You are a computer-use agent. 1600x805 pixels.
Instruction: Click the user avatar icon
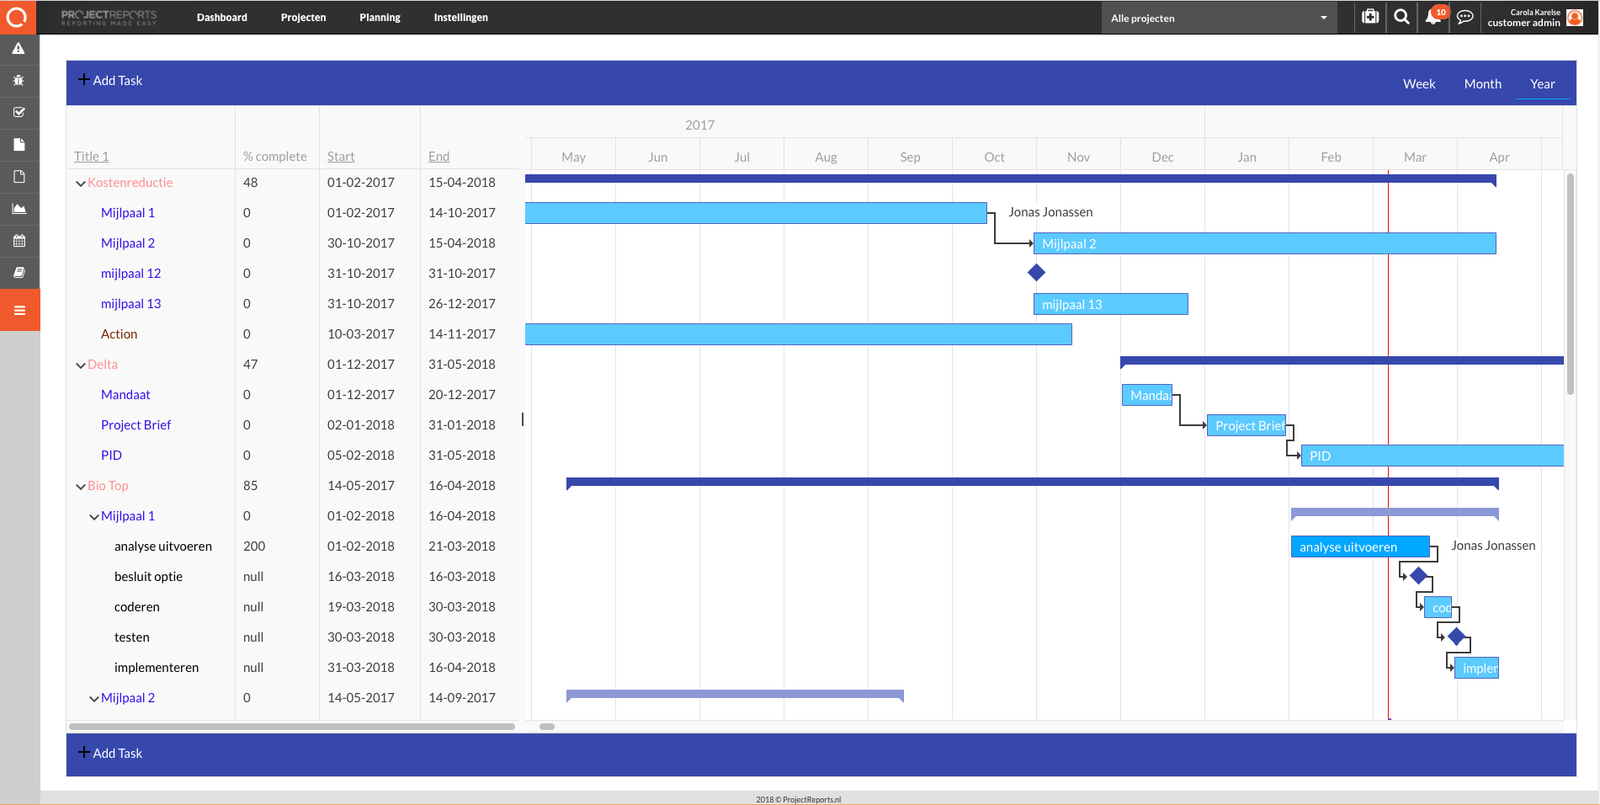pos(1575,17)
